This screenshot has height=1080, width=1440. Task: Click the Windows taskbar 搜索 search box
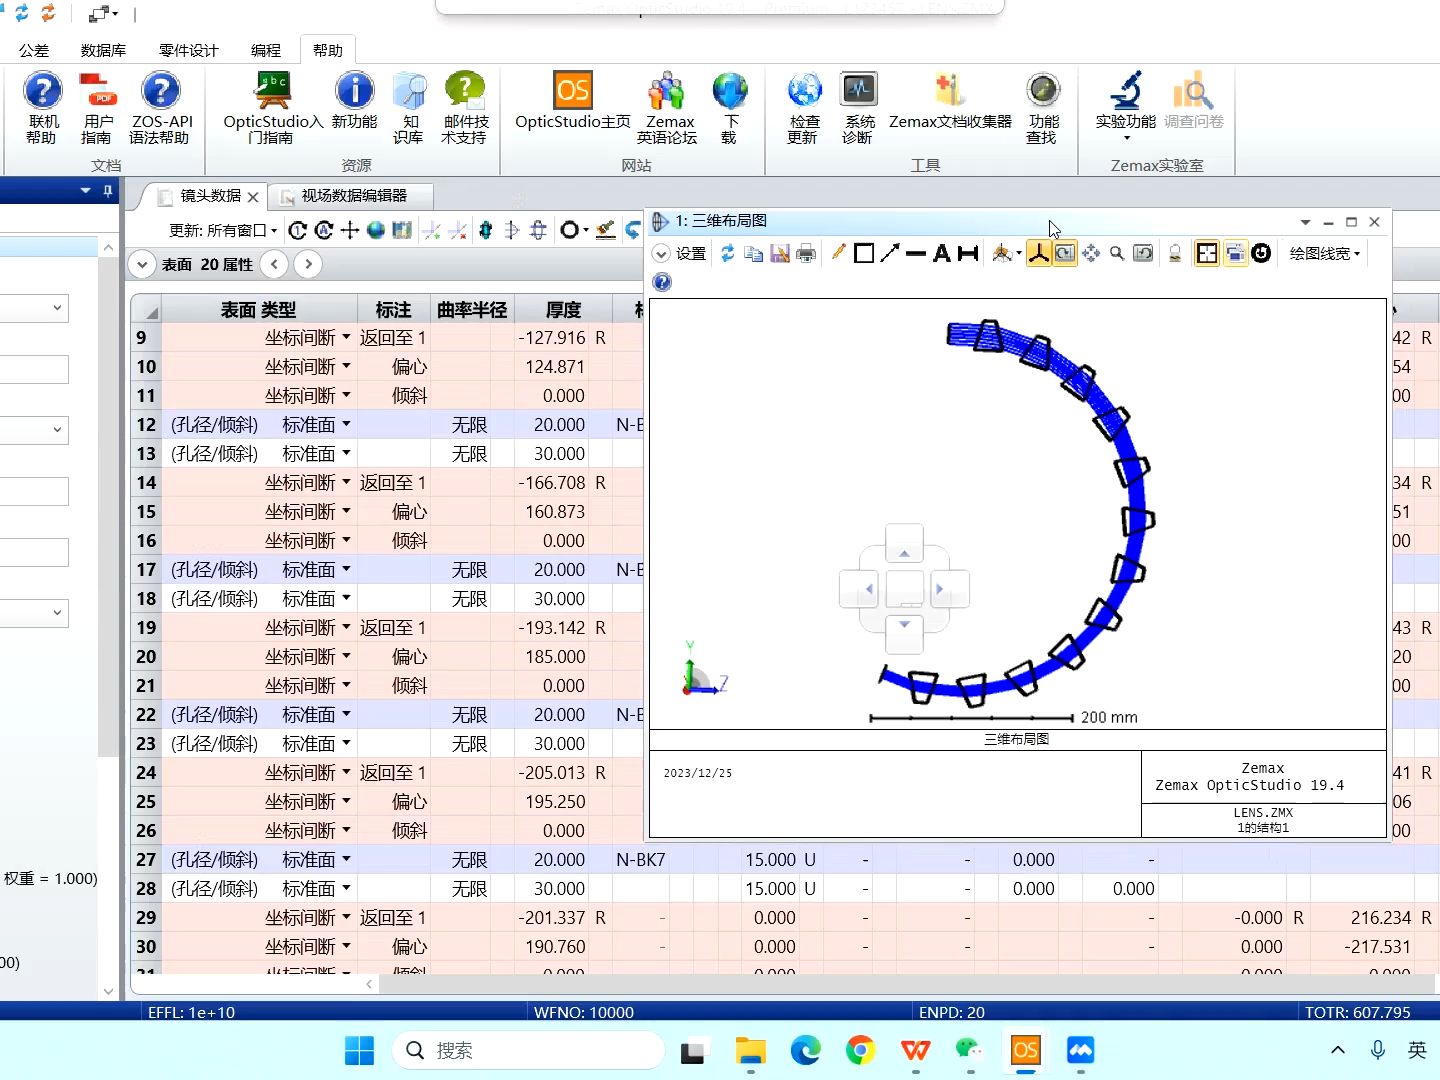click(528, 1050)
